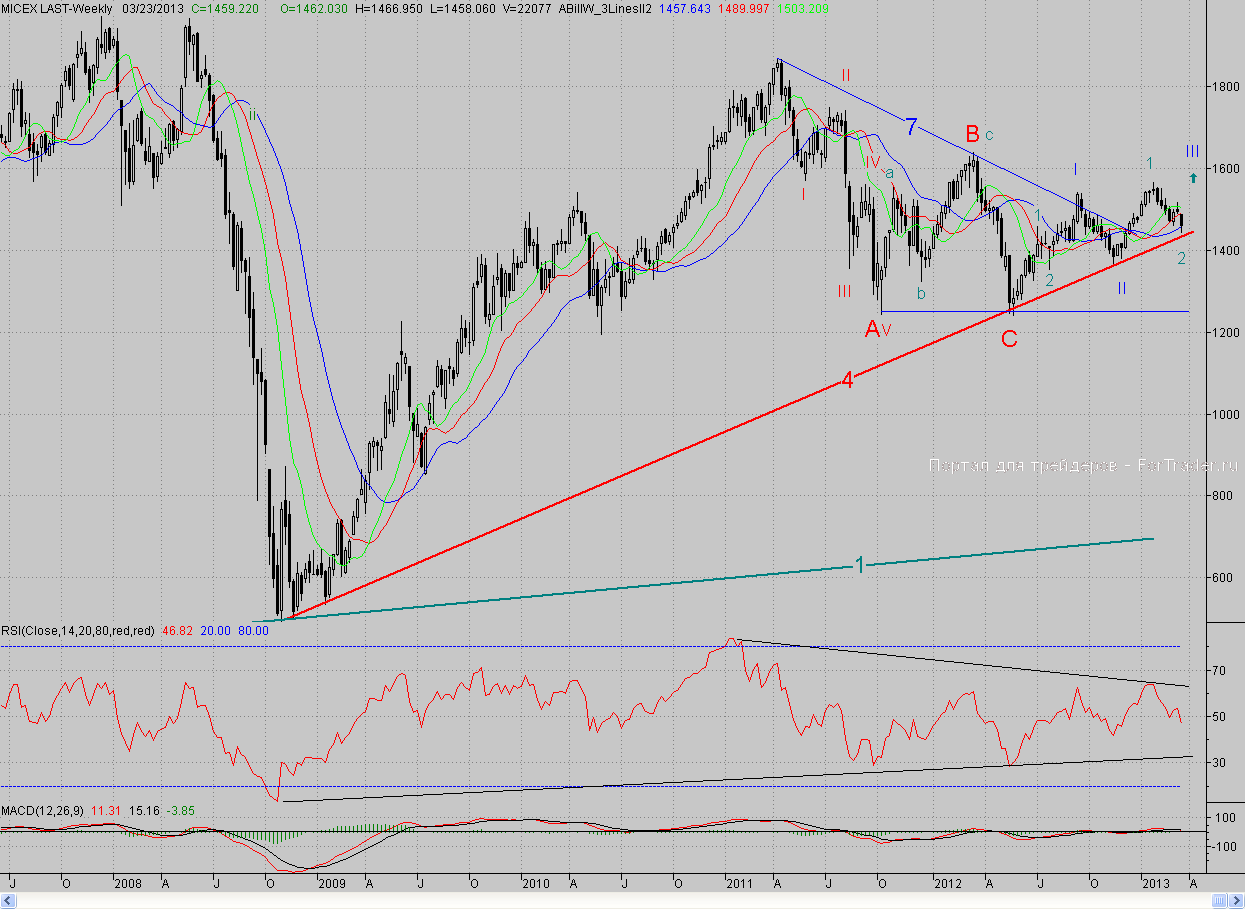Click the 2013 year marker on time axis

pos(1156,884)
